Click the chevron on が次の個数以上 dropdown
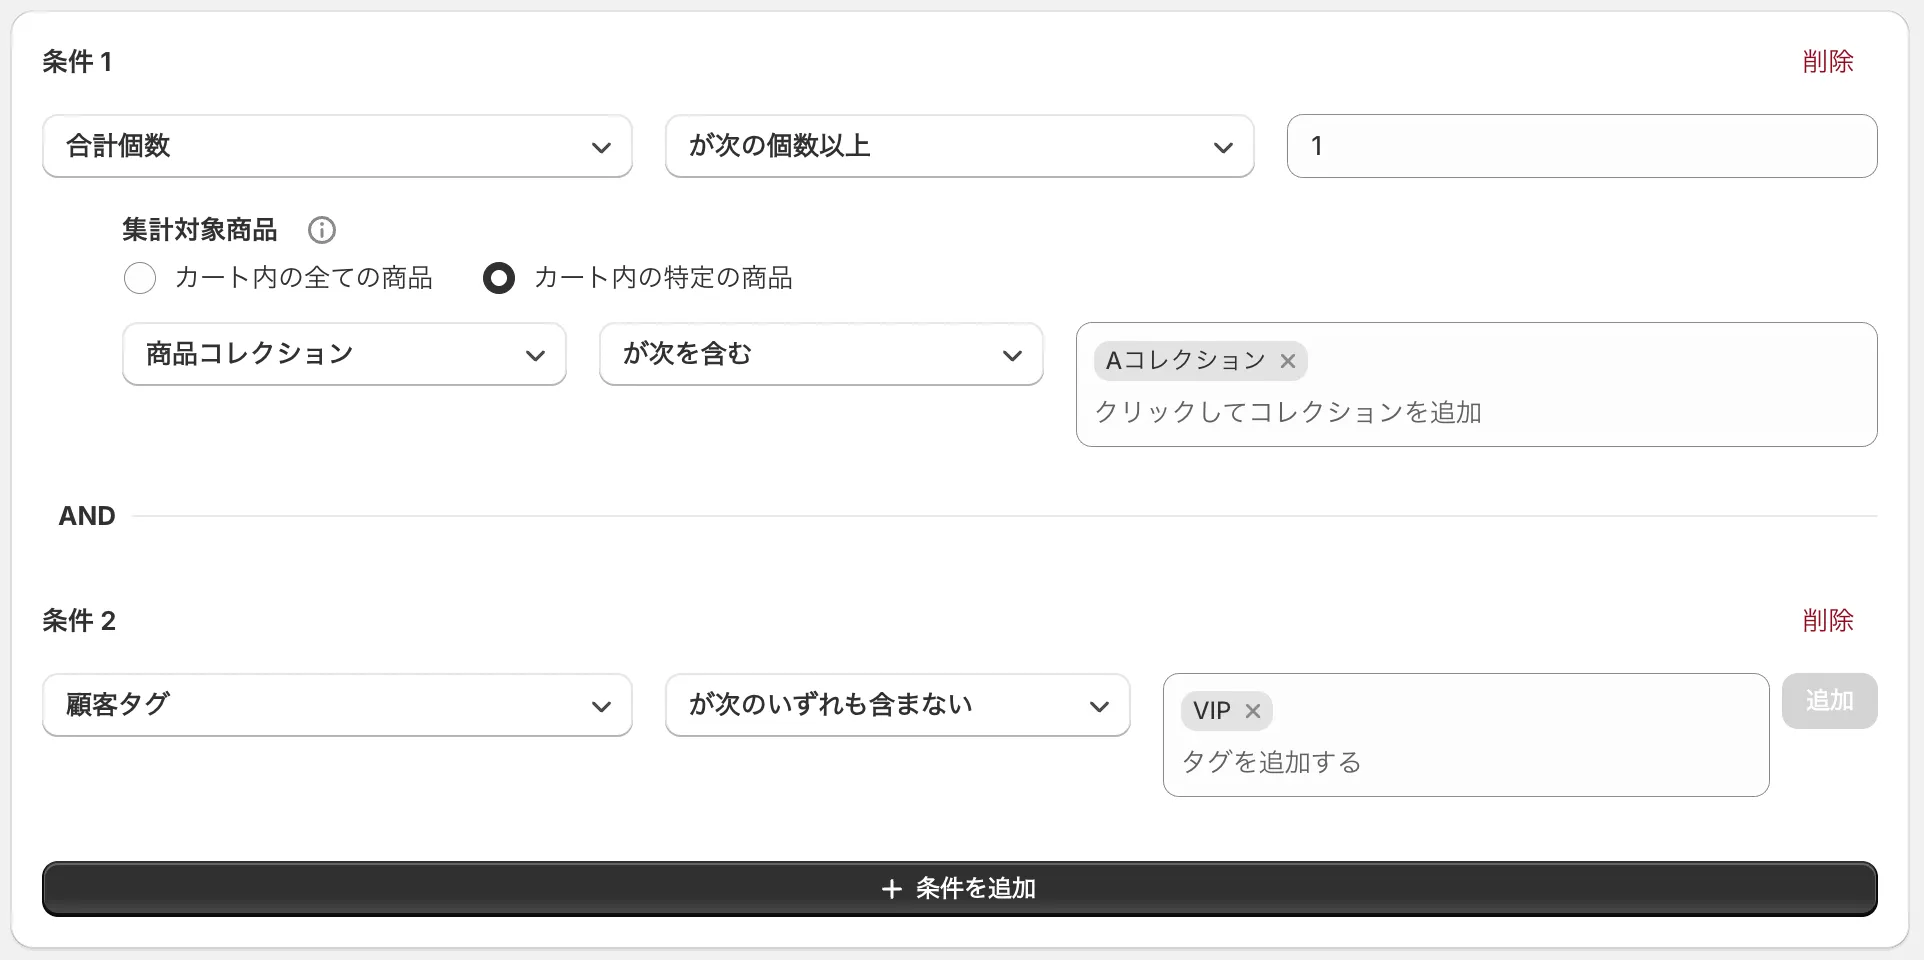1924x960 pixels. click(1224, 146)
